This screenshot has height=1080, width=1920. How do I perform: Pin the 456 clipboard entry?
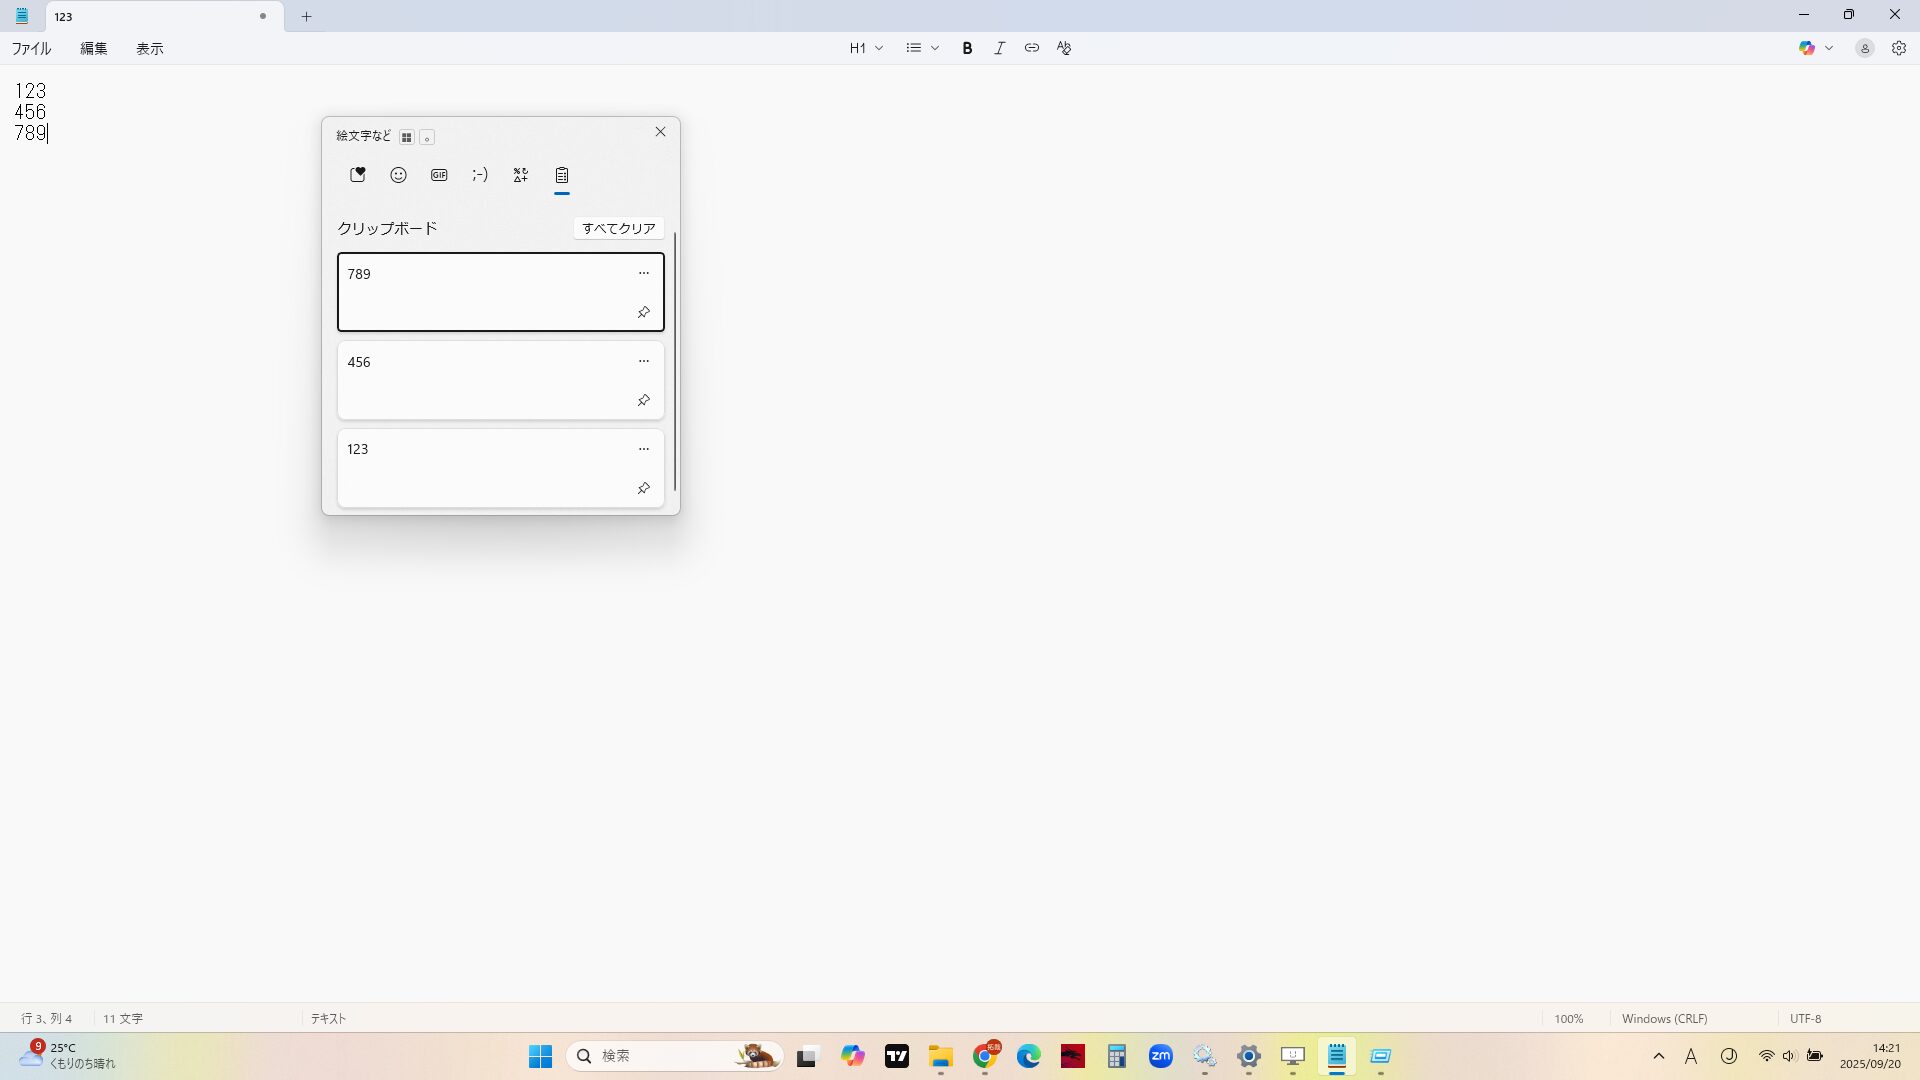coord(643,401)
